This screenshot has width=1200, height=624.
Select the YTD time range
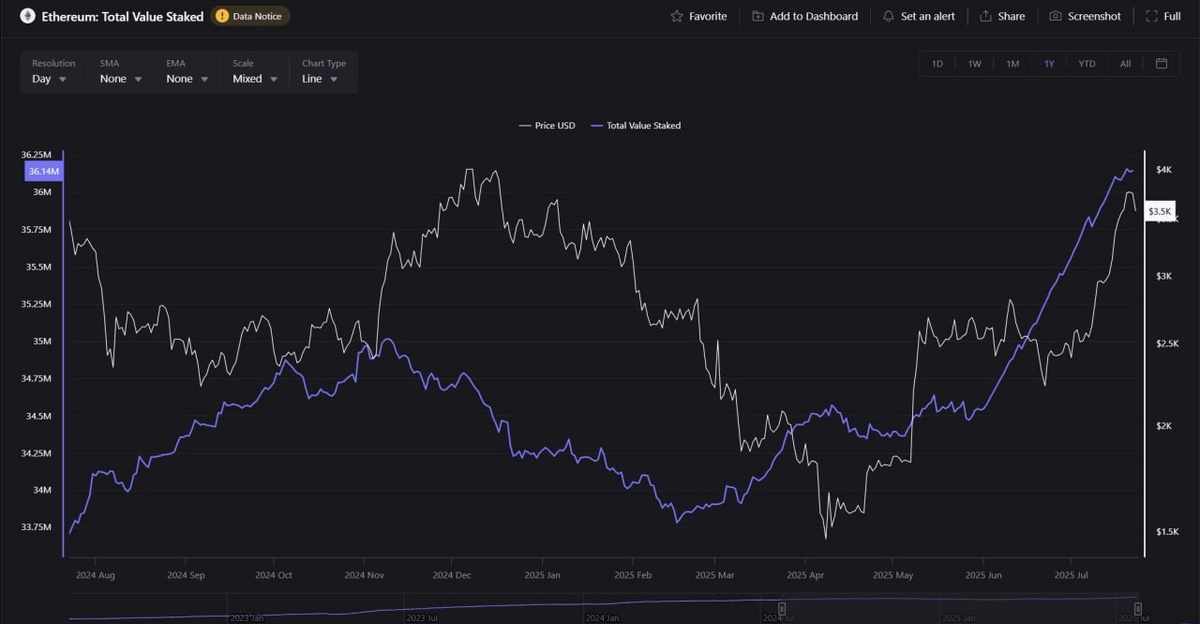click(x=1087, y=64)
